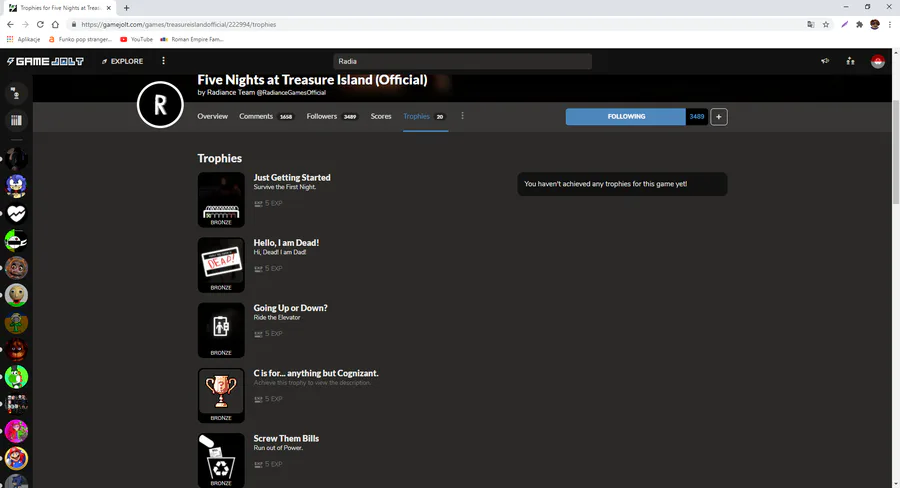Click the Hello, I am Dead! trophy title

pyautogui.click(x=286, y=243)
